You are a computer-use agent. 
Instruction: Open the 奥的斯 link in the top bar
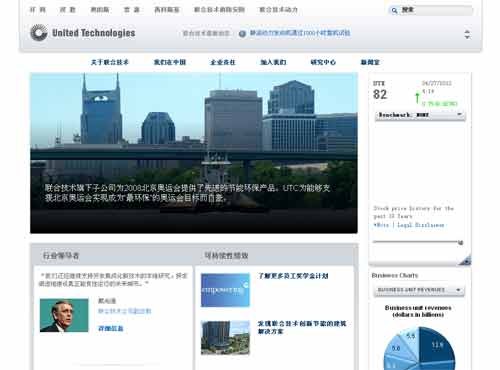click(x=100, y=10)
